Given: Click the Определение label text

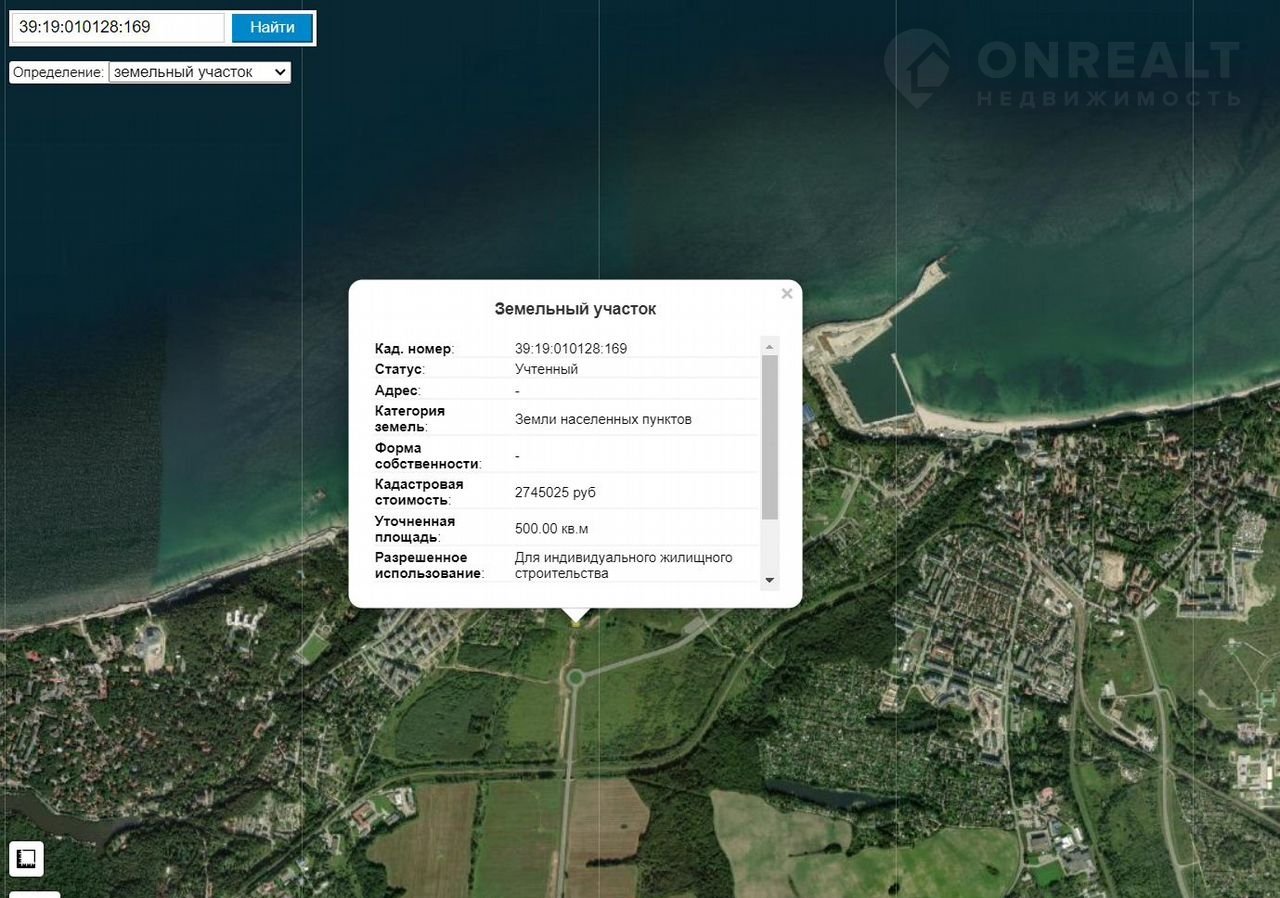Looking at the screenshot, I should [x=58, y=73].
